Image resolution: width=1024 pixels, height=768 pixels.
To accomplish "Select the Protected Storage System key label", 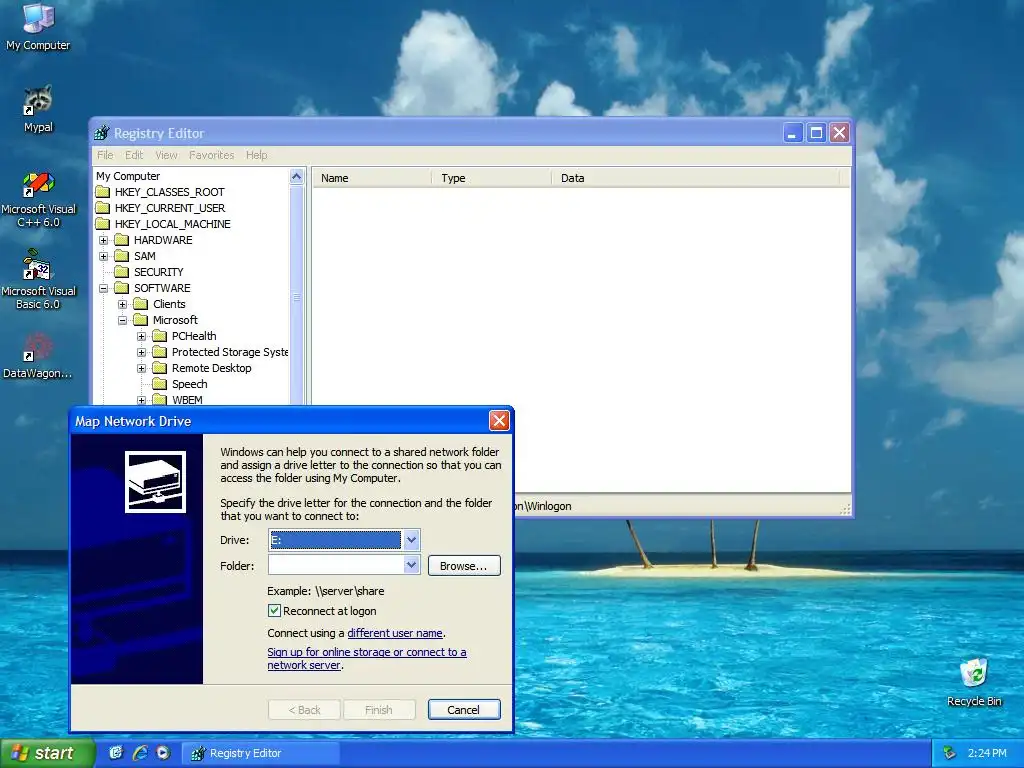I will point(229,352).
